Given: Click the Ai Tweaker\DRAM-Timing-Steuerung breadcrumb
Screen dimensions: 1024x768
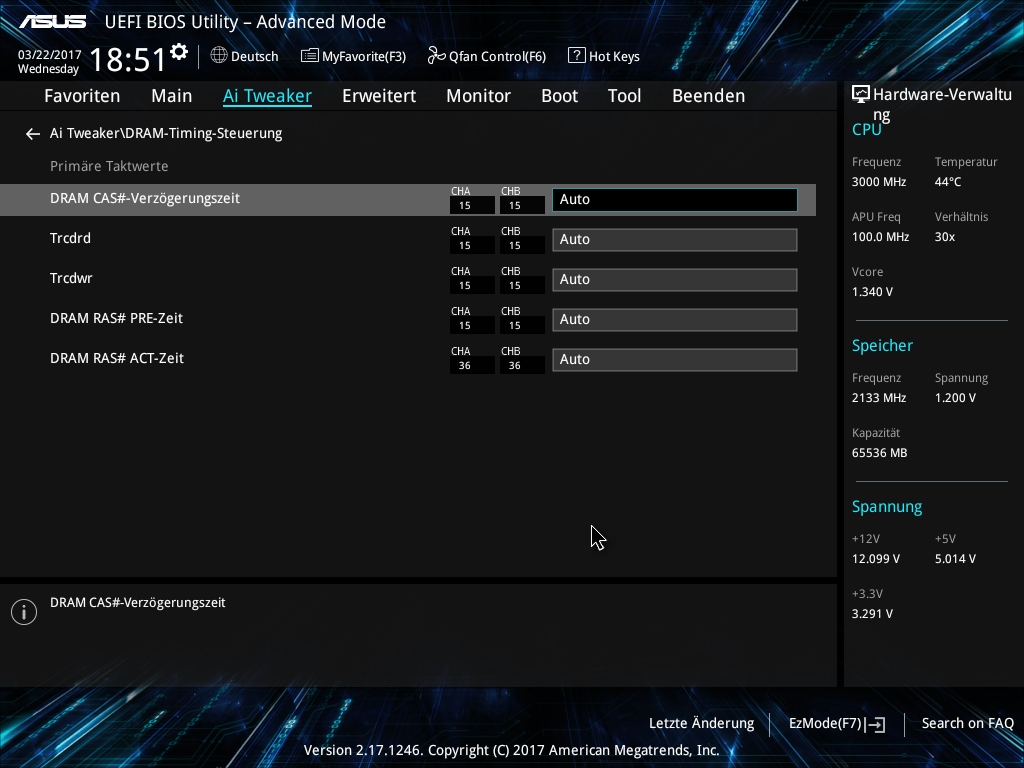Looking at the screenshot, I should click(x=166, y=133).
